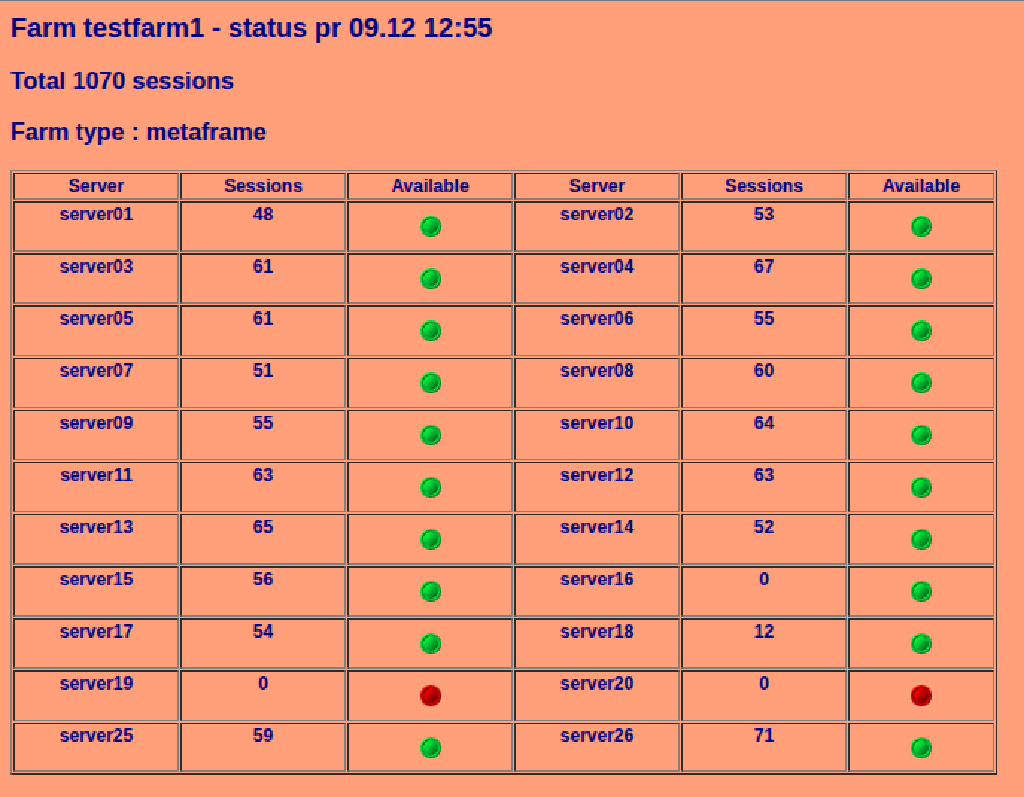The height and width of the screenshot is (797, 1024).
Task: Click the green status light for server01
Action: (x=430, y=226)
